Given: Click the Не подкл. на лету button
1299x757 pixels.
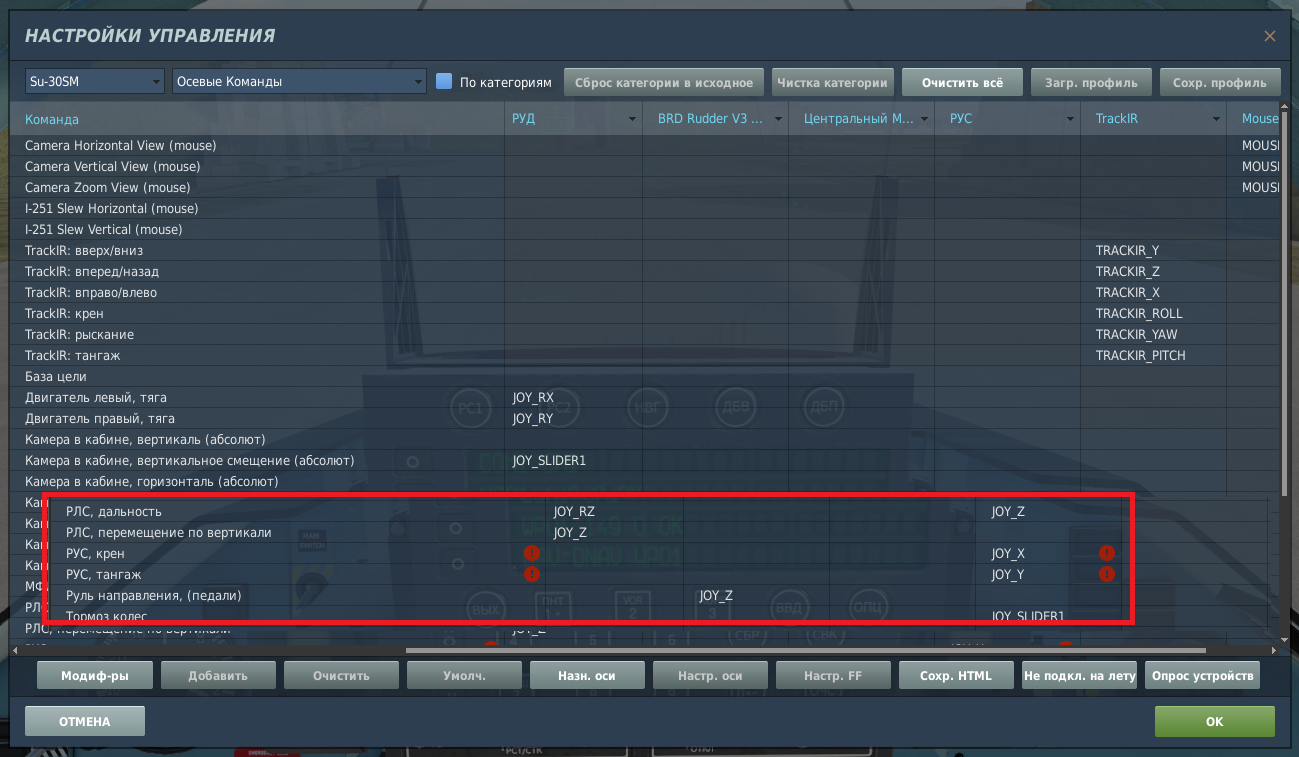Looking at the screenshot, I should tap(1080, 676).
